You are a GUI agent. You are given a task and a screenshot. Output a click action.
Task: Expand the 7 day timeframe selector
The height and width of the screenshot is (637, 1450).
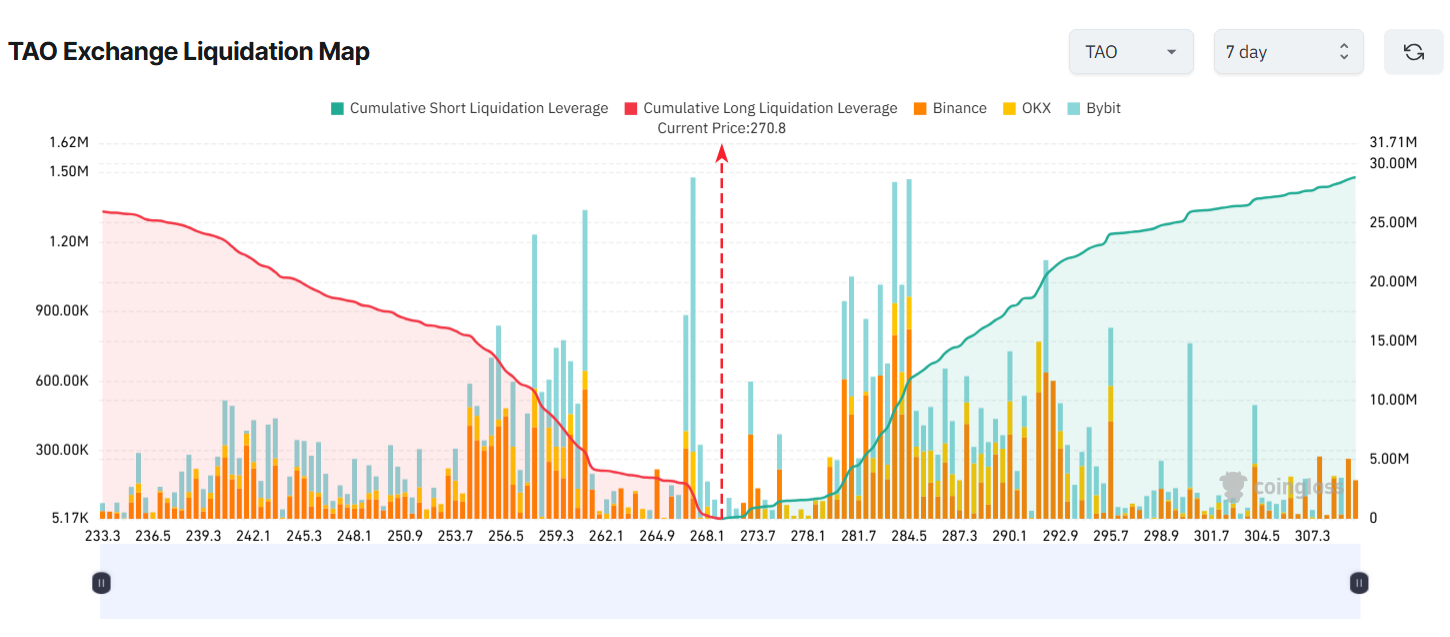pos(1287,52)
